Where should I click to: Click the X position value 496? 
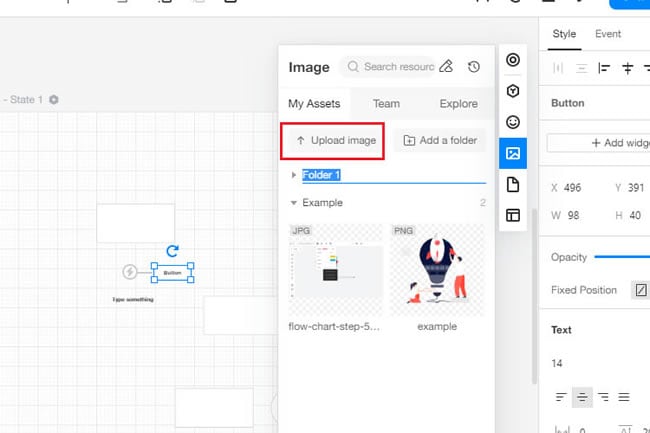(x=572, y=188)
